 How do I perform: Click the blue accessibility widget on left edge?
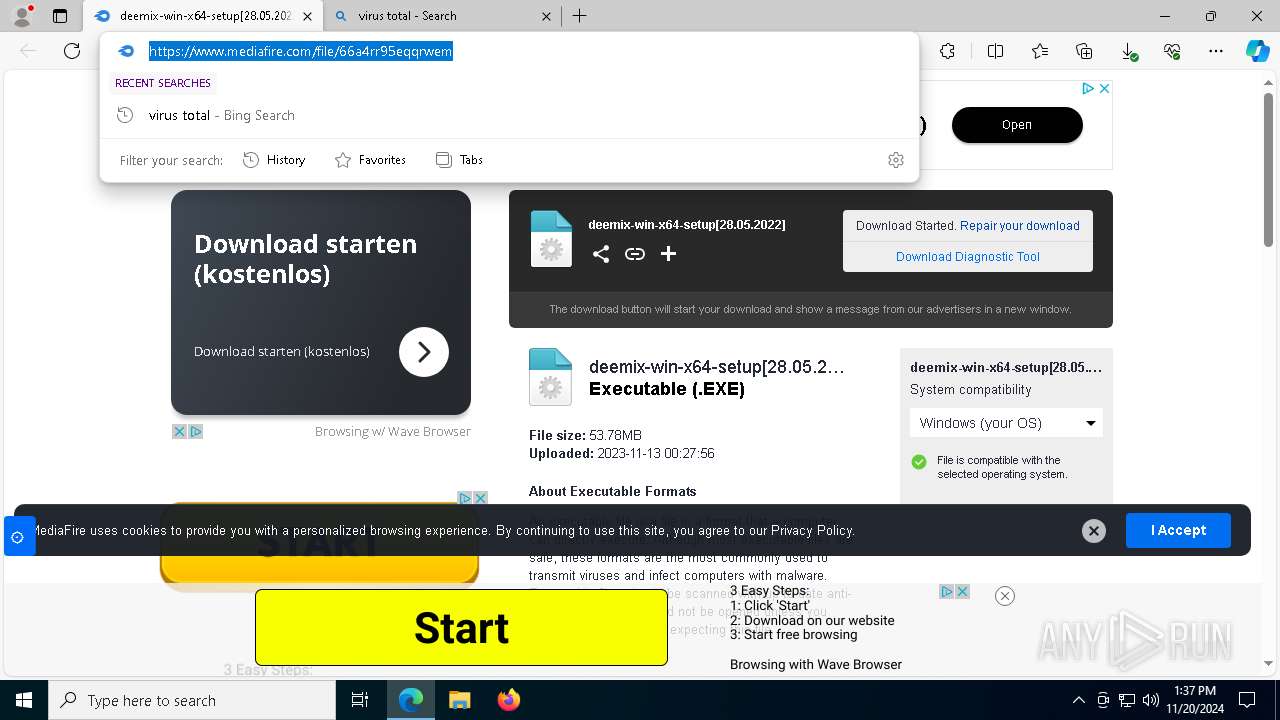click(x=18, y=537)
